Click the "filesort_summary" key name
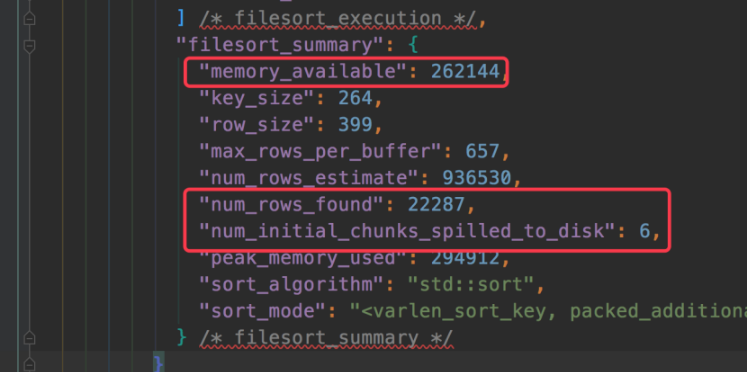This screenshot has height=372, width=748. [280, 45]
